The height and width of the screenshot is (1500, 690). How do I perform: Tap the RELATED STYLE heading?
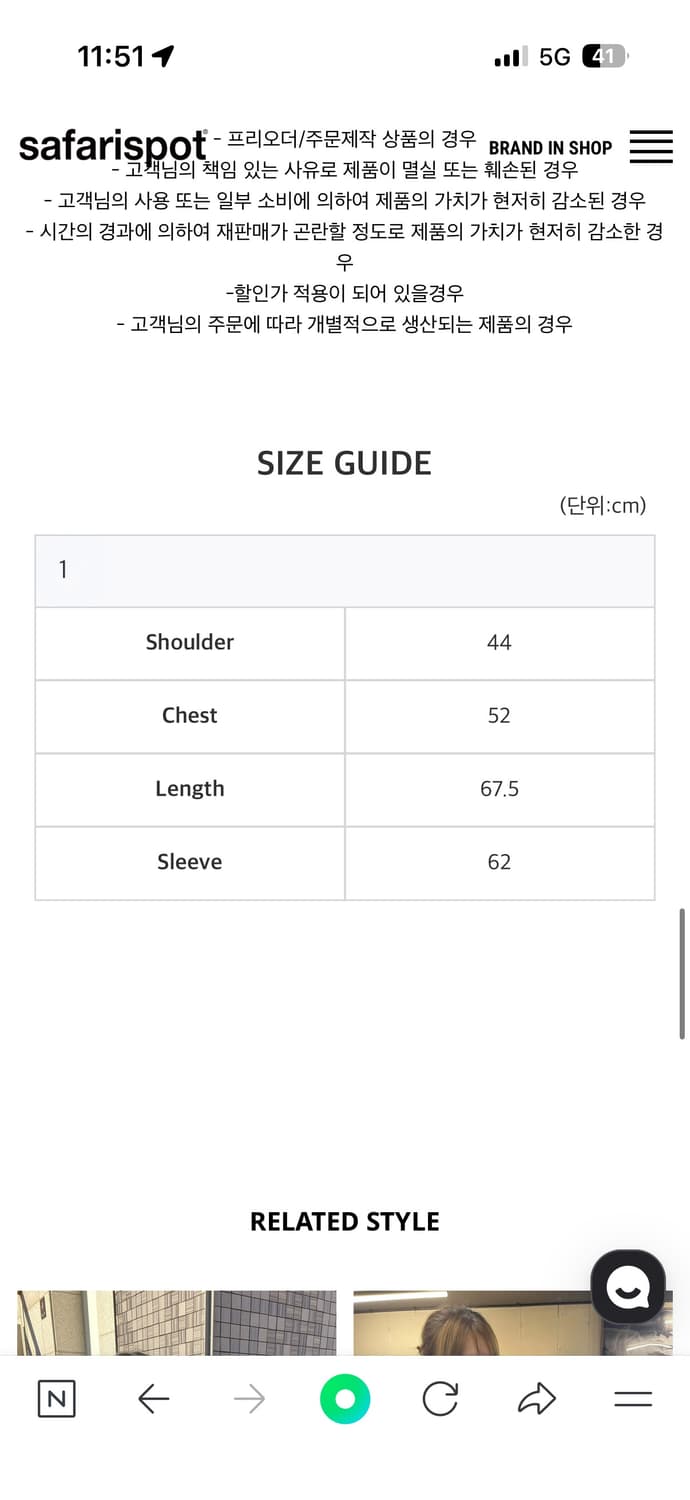pyautogui.click(x=344, y=1221)
